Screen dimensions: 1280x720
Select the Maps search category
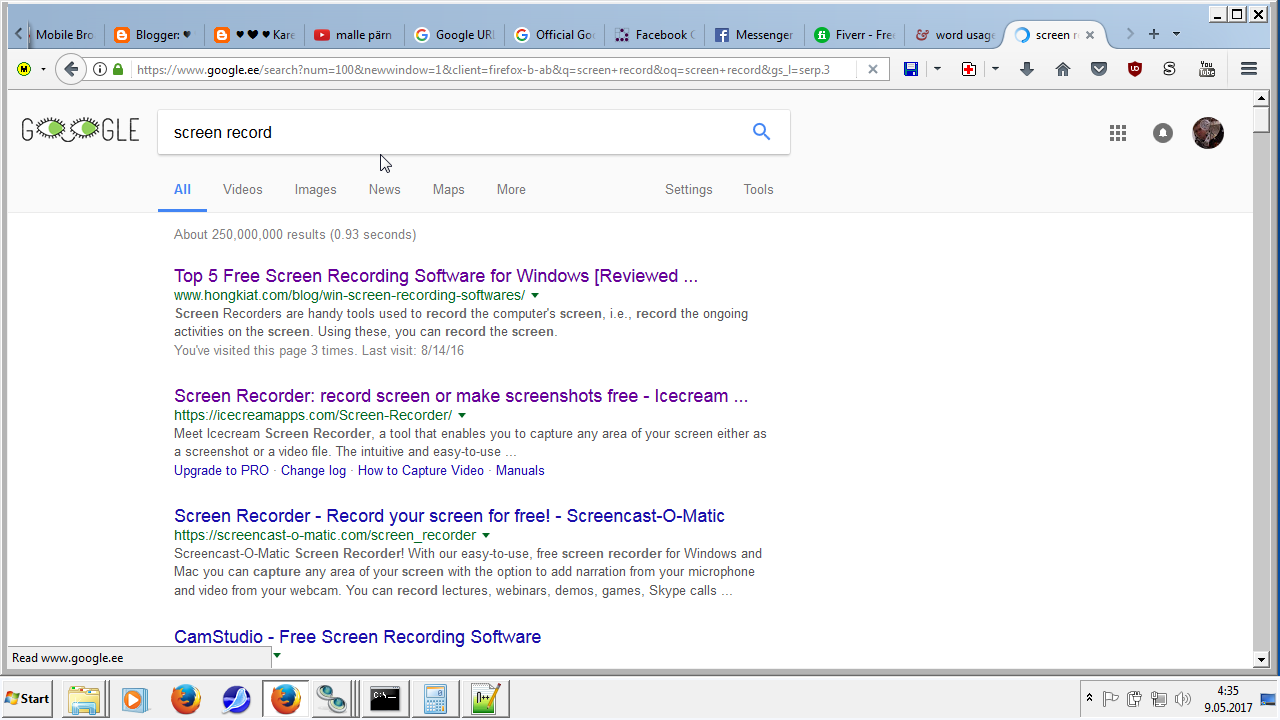pos(448,189)
